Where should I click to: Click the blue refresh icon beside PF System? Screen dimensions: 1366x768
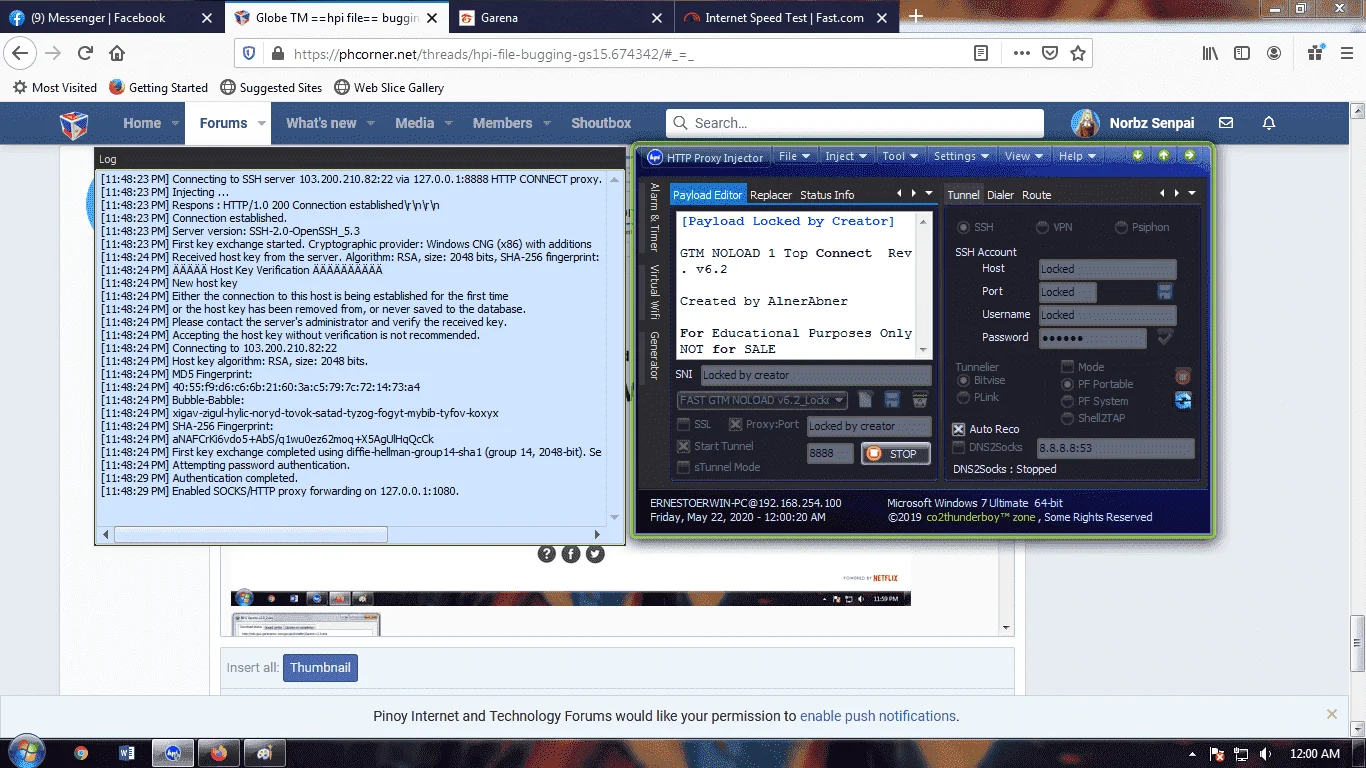1183,401
